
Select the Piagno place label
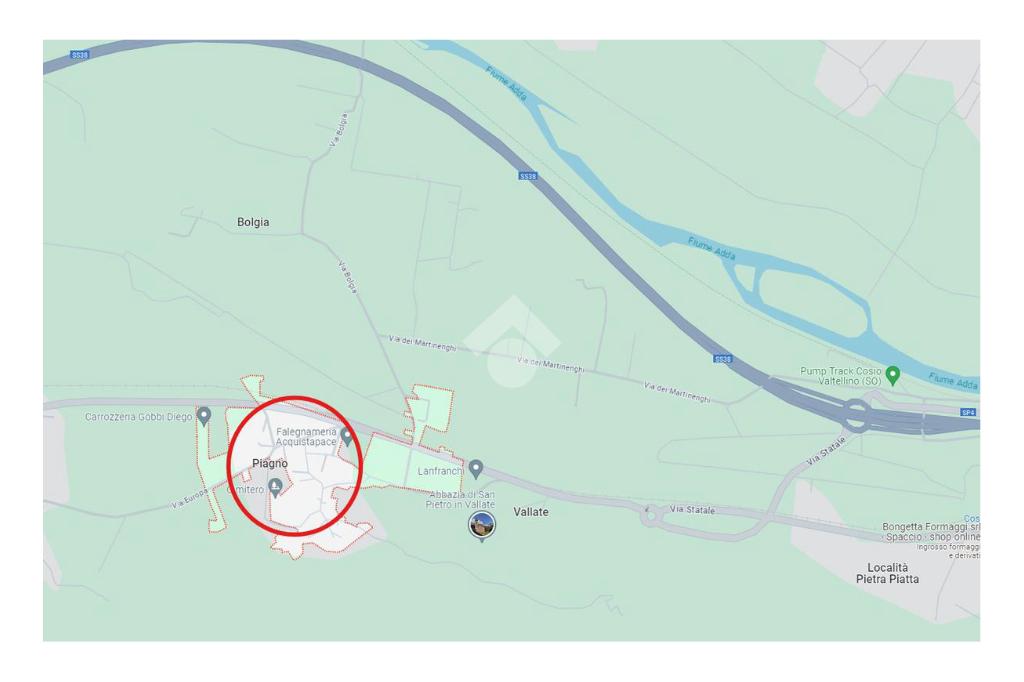coord(270,463)
